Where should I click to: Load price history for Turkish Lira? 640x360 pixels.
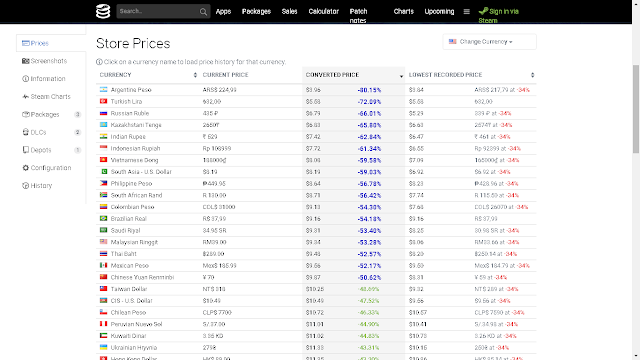point(127,102)
